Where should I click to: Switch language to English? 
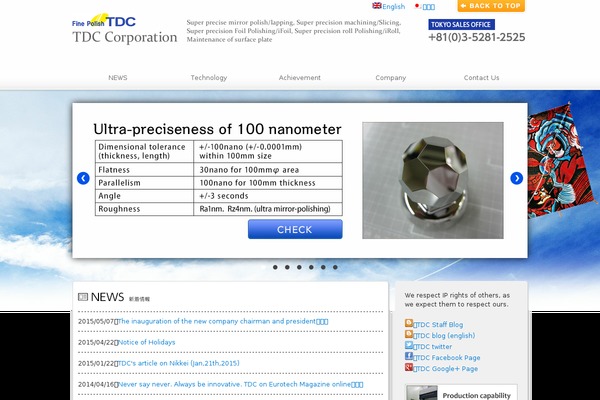pyautogui.click(x=393, y=7)
